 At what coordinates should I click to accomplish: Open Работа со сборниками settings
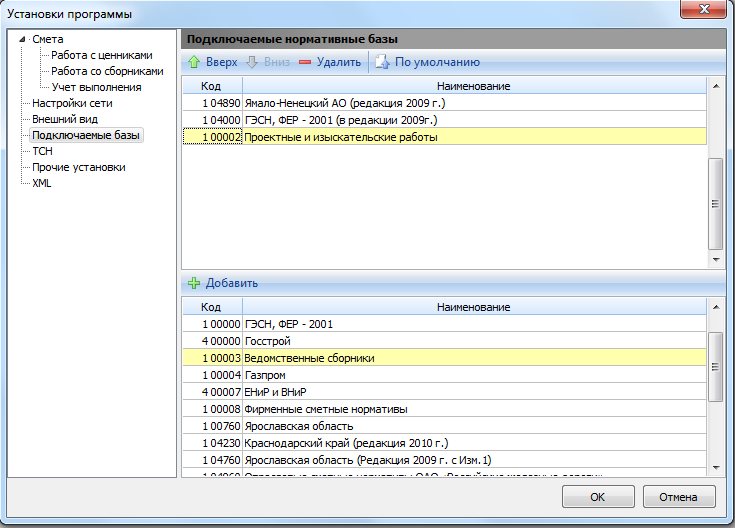click(107, 71)
